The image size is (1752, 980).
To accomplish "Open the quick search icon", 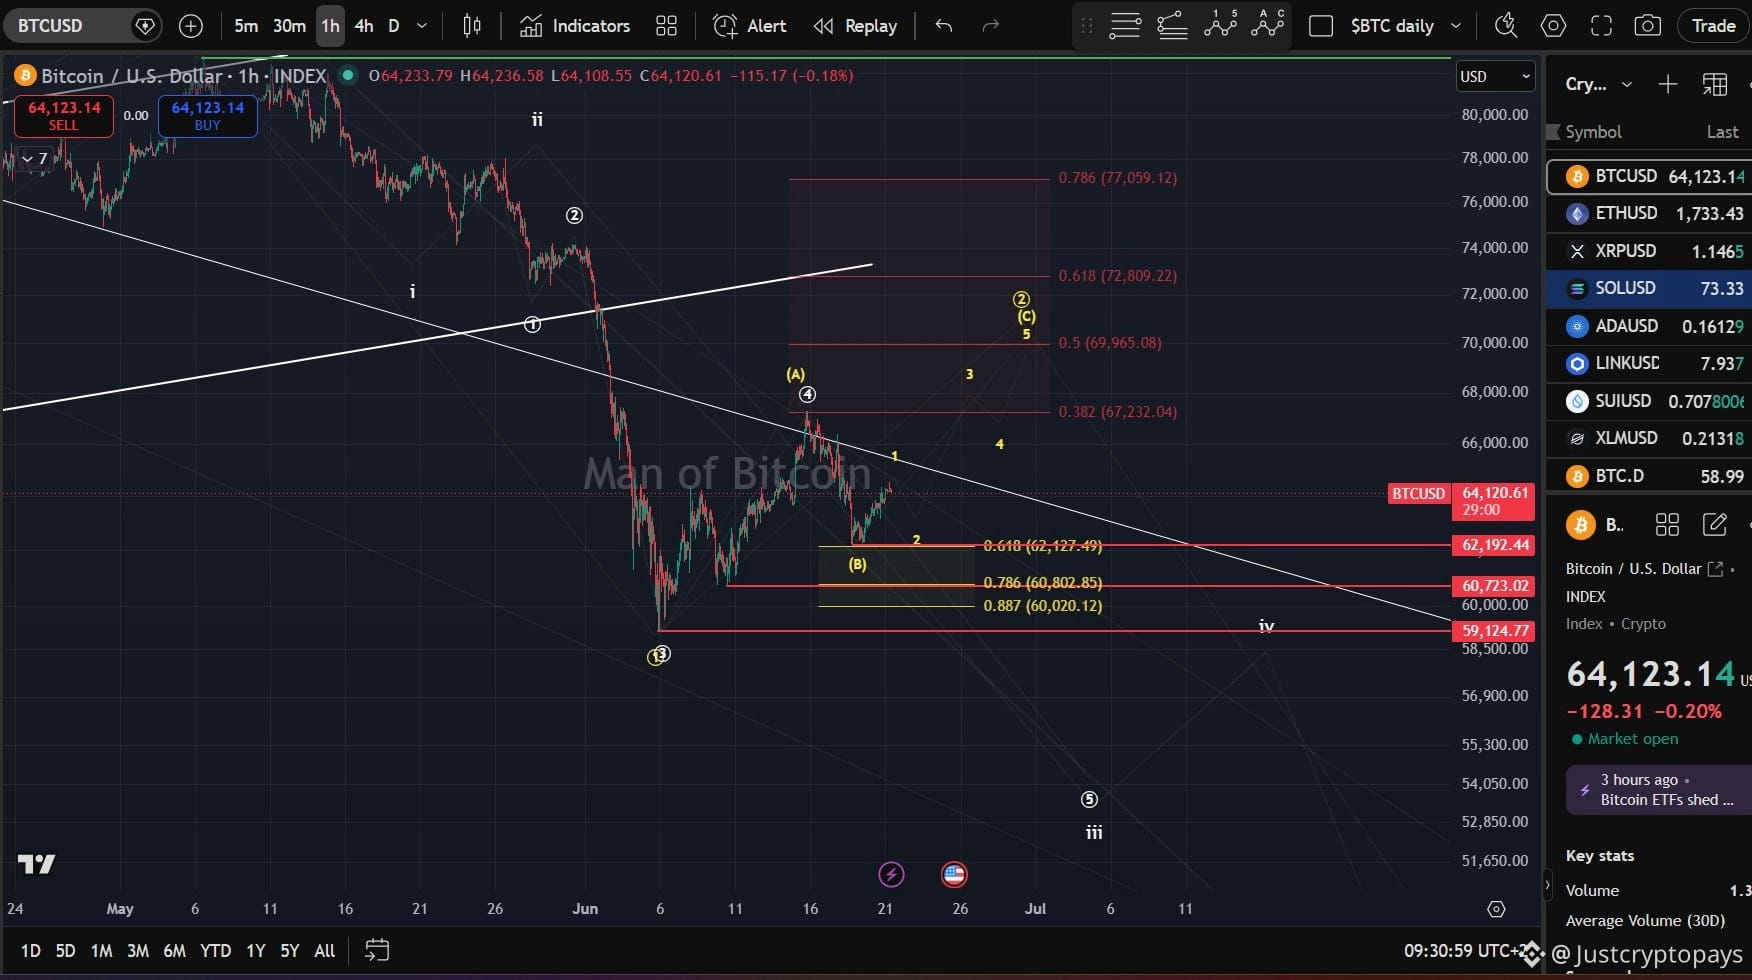I will pyautogui.click(x=1505, y=26).
